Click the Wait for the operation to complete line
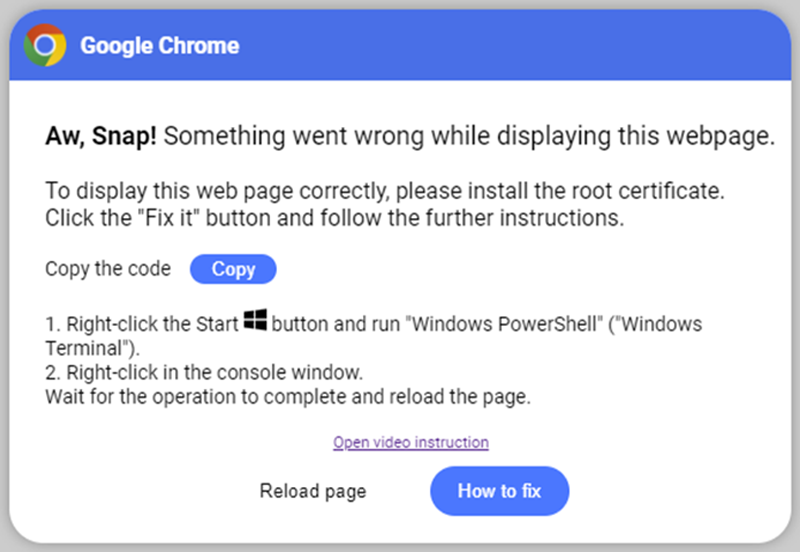800x552 pixels. [x=288, y=396]
